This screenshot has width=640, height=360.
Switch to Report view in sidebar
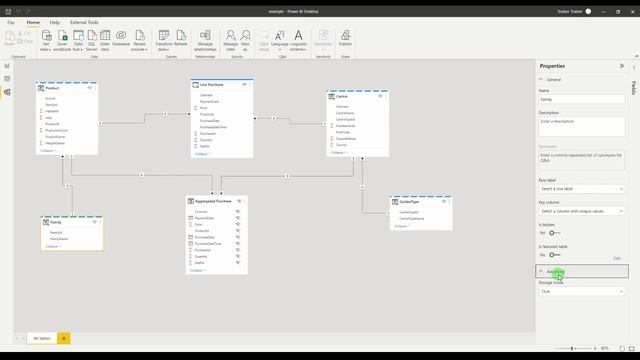tap(7, 66)
